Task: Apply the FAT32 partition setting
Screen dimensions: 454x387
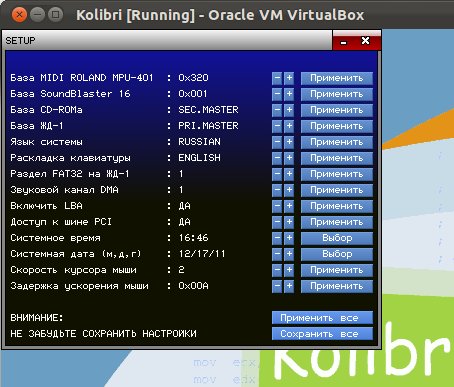Action: click(337, 174)
